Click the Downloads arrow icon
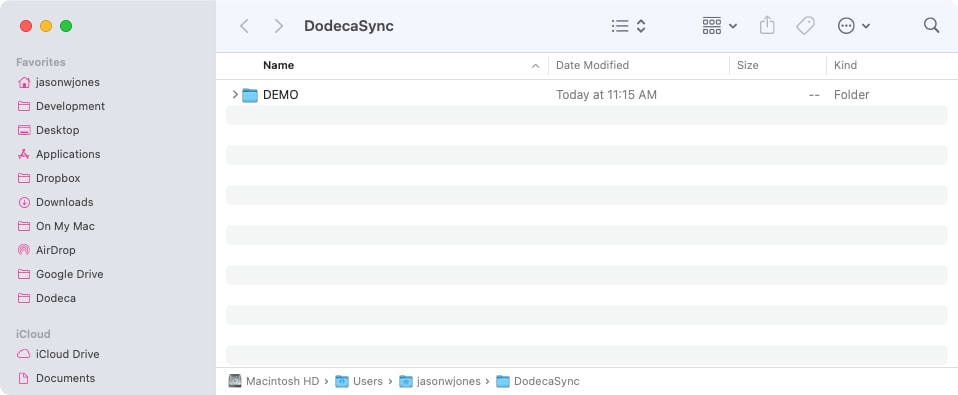The image size is (958, 395). 24,202
